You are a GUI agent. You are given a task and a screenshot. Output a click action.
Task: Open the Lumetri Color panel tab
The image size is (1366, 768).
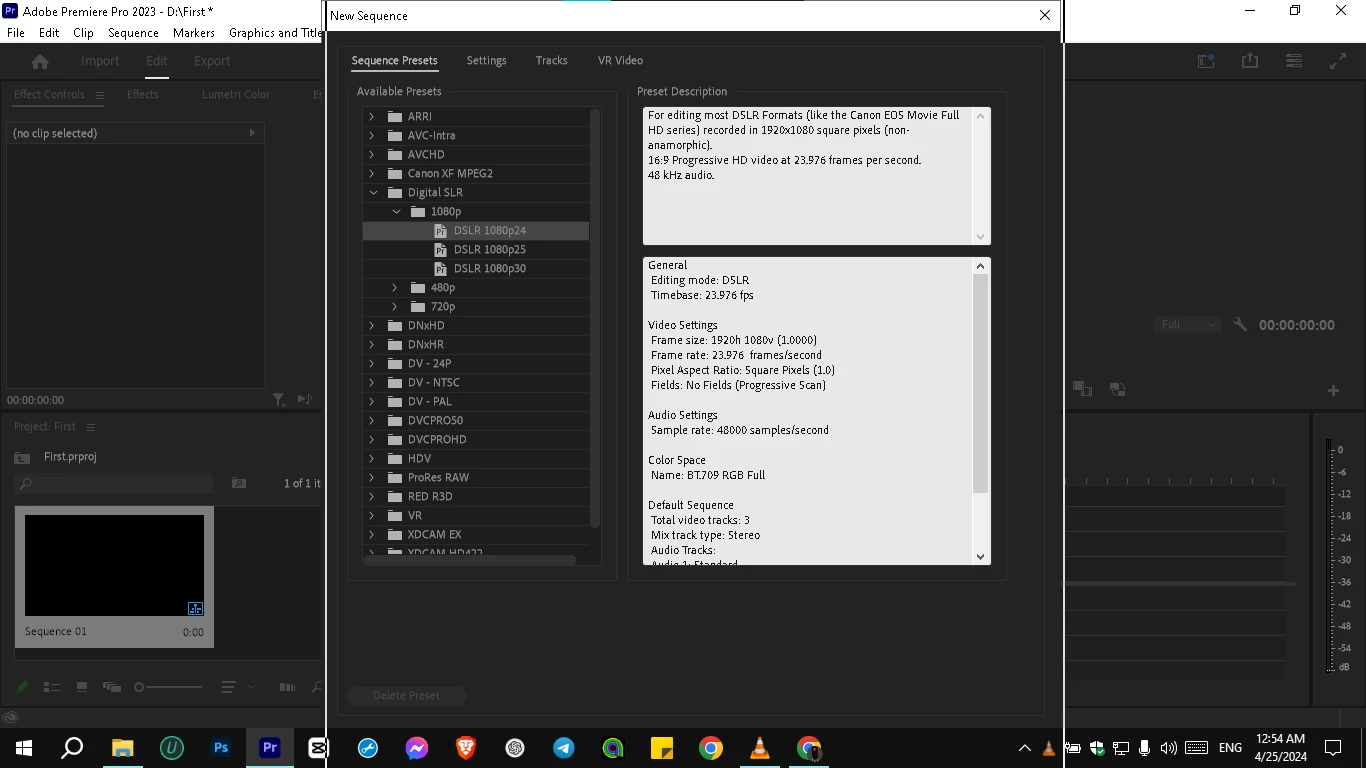pos(236,95)
